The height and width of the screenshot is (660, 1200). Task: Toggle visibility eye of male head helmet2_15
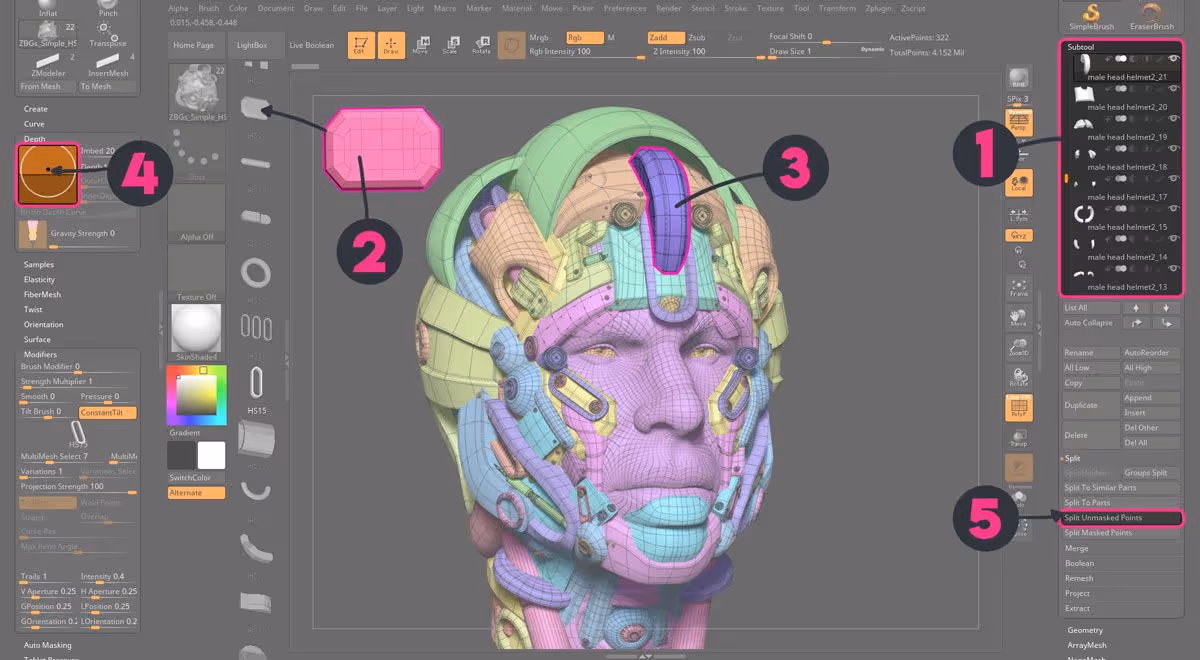click(x=1174, y=209)
